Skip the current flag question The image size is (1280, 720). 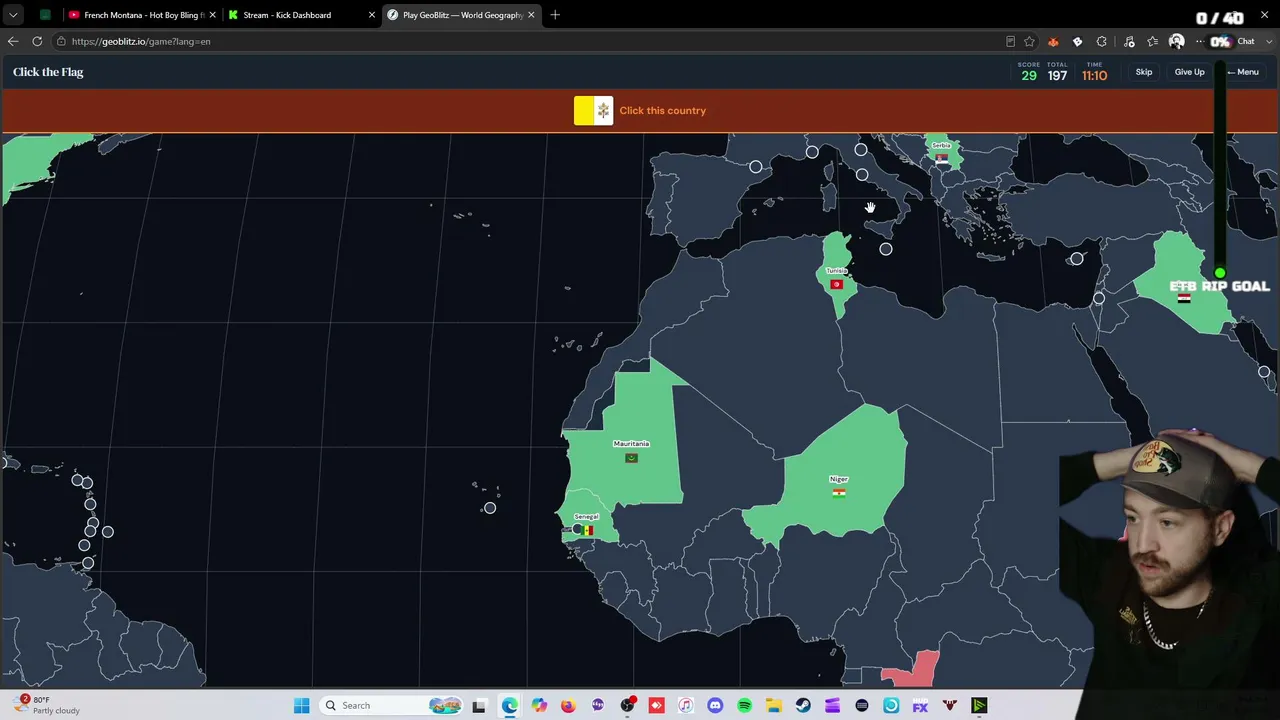click(1144, 72)
